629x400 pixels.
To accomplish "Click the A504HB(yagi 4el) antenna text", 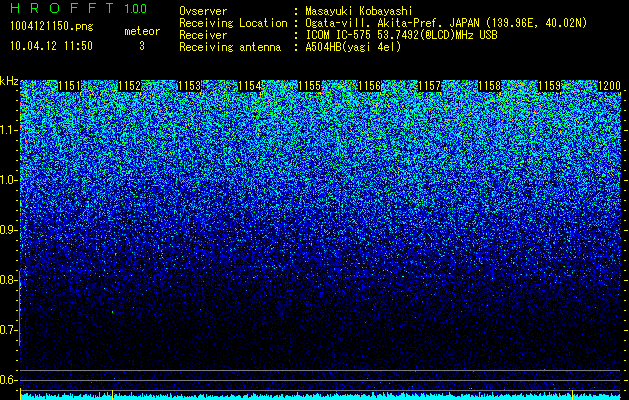I will coord(353,47).
